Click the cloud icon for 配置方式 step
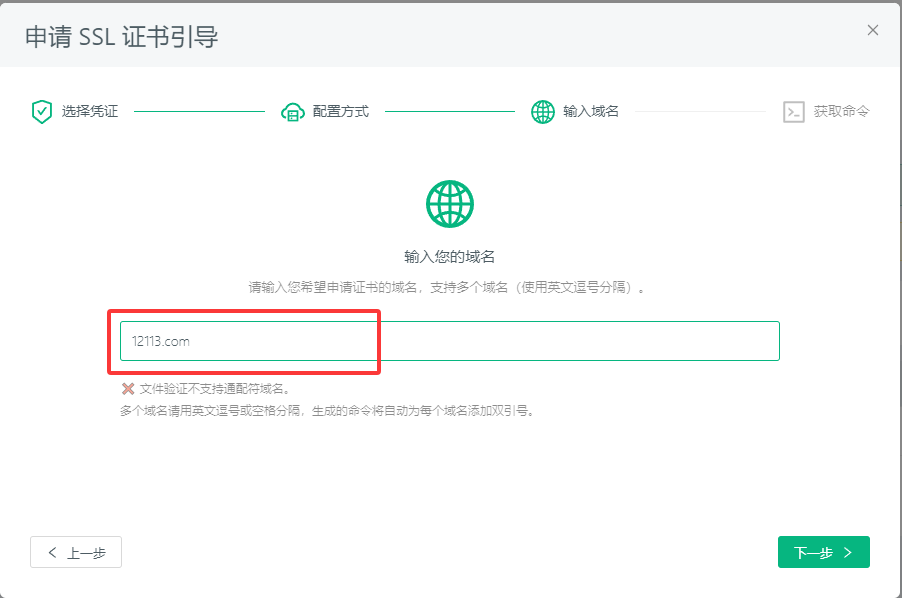 coord(292,111)
